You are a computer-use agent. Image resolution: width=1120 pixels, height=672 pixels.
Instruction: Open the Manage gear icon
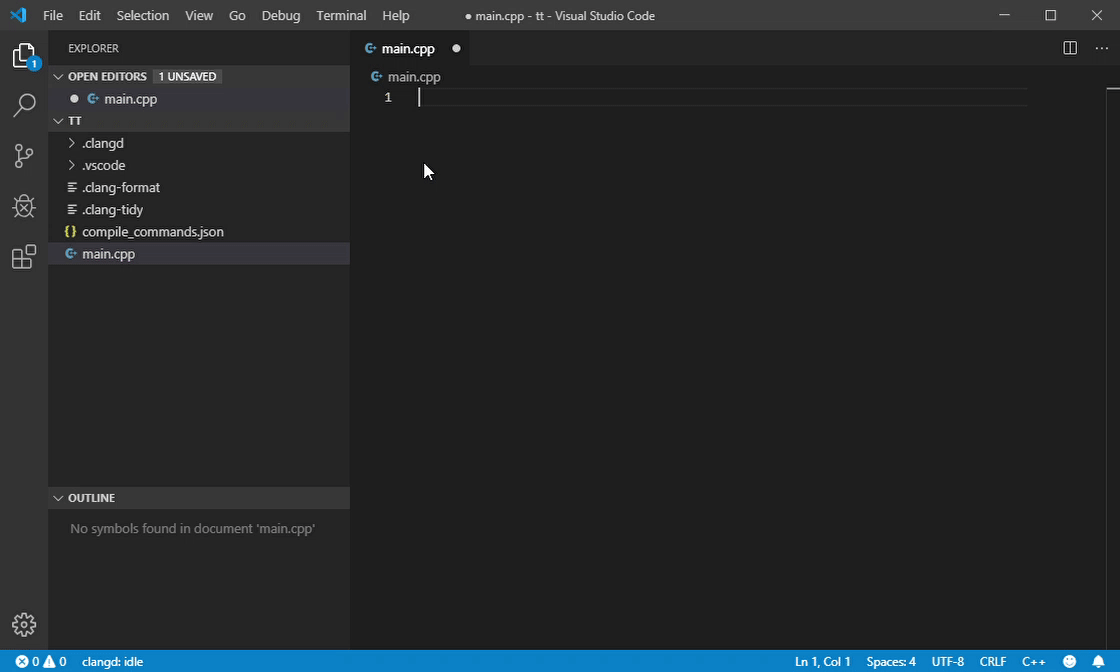24,625
